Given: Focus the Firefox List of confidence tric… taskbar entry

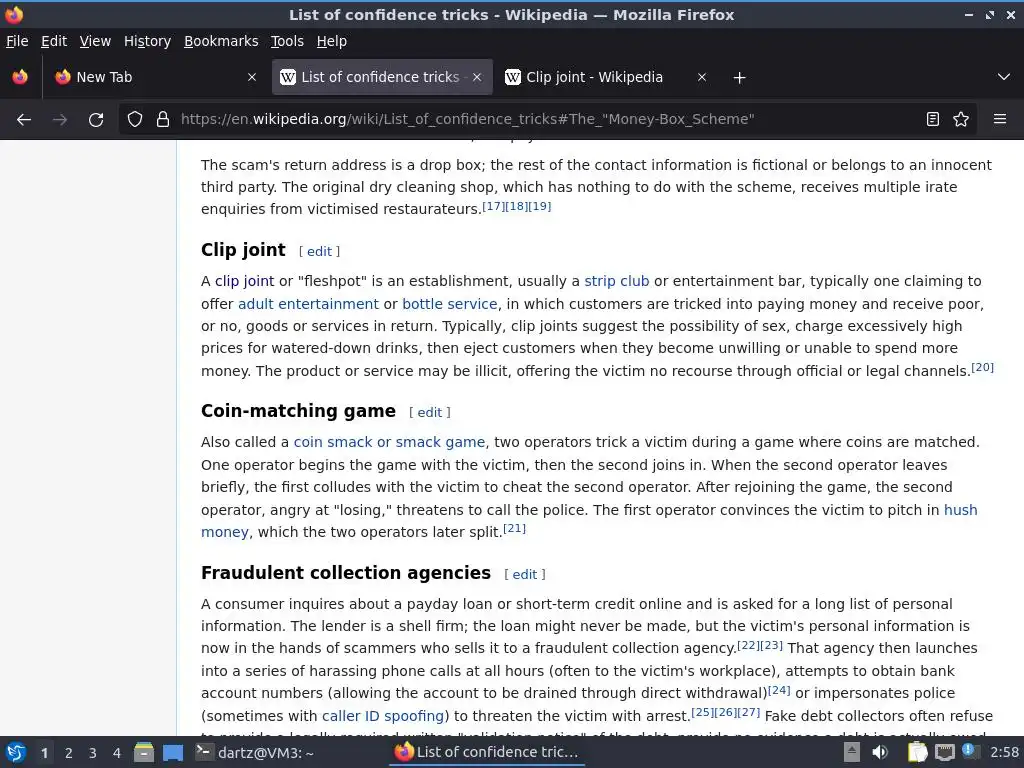Looking at the screenshot, I should click(x=487, y=752).
